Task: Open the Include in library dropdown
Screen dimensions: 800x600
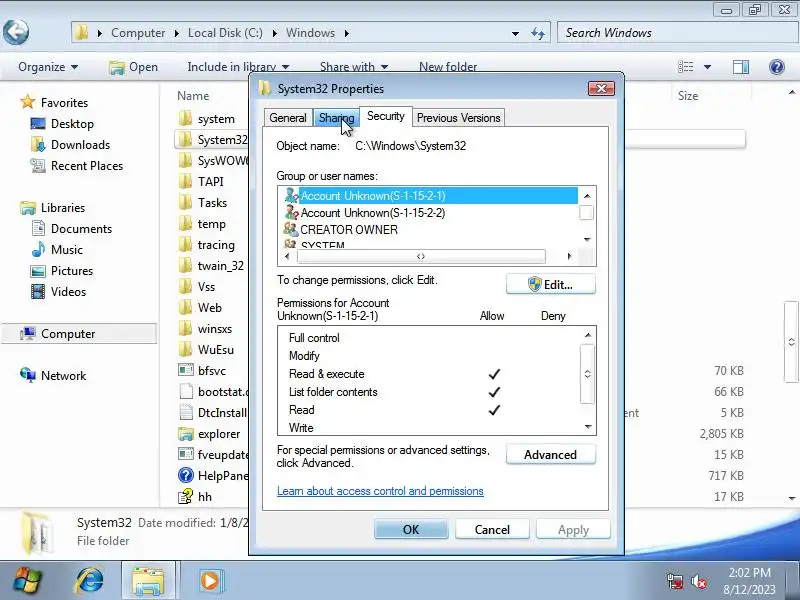Action: [x=238, y=67]
